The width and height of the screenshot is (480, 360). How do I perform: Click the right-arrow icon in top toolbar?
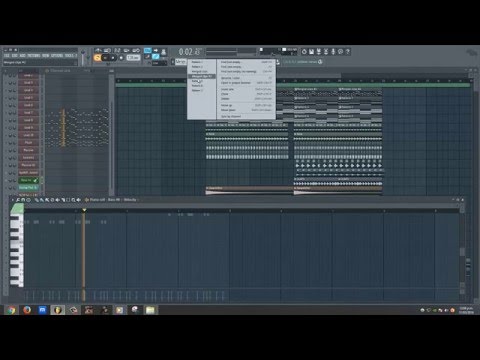156,50
